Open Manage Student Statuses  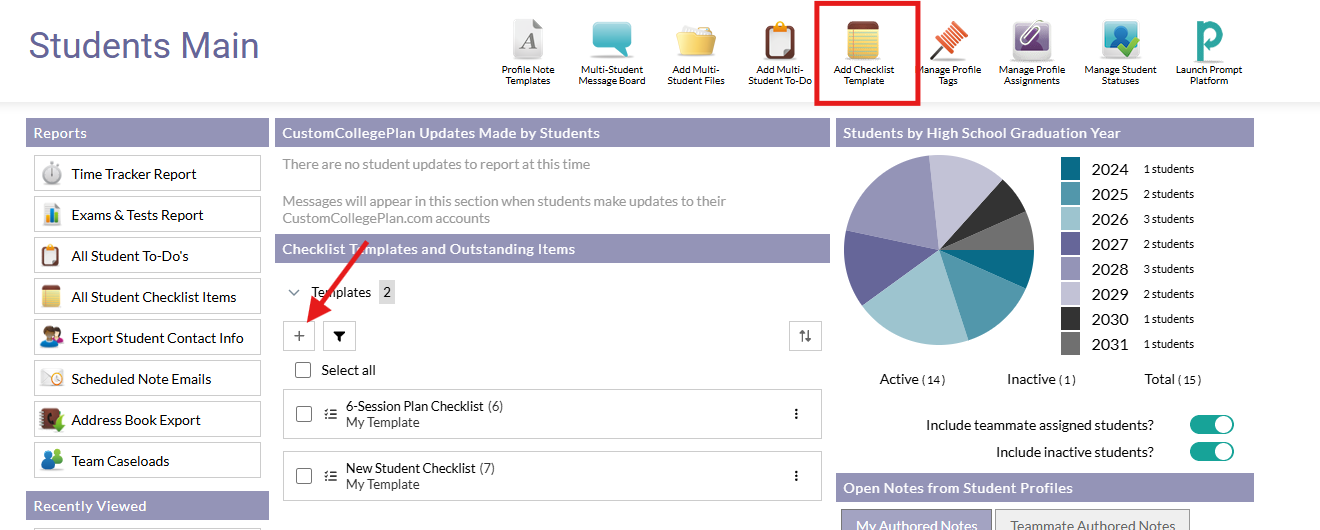pos(1120,41)
